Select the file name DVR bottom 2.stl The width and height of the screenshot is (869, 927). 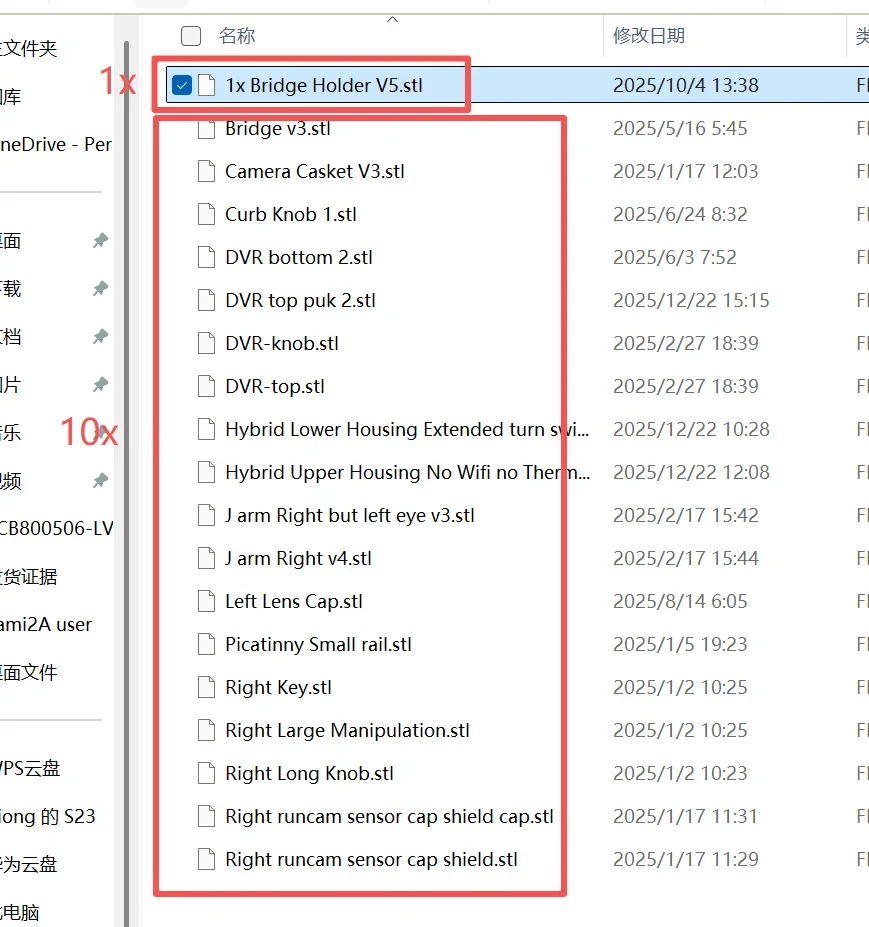299,257
